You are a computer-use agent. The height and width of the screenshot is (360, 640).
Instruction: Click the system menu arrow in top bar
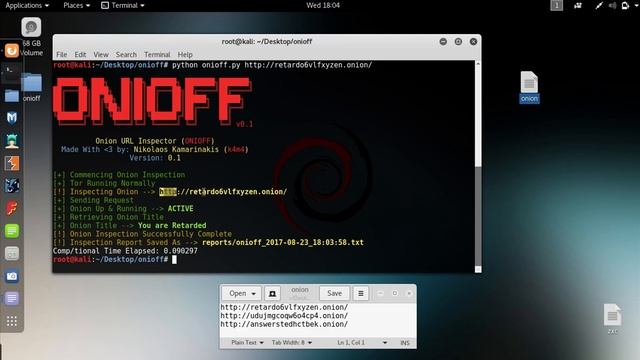(636, 5)
